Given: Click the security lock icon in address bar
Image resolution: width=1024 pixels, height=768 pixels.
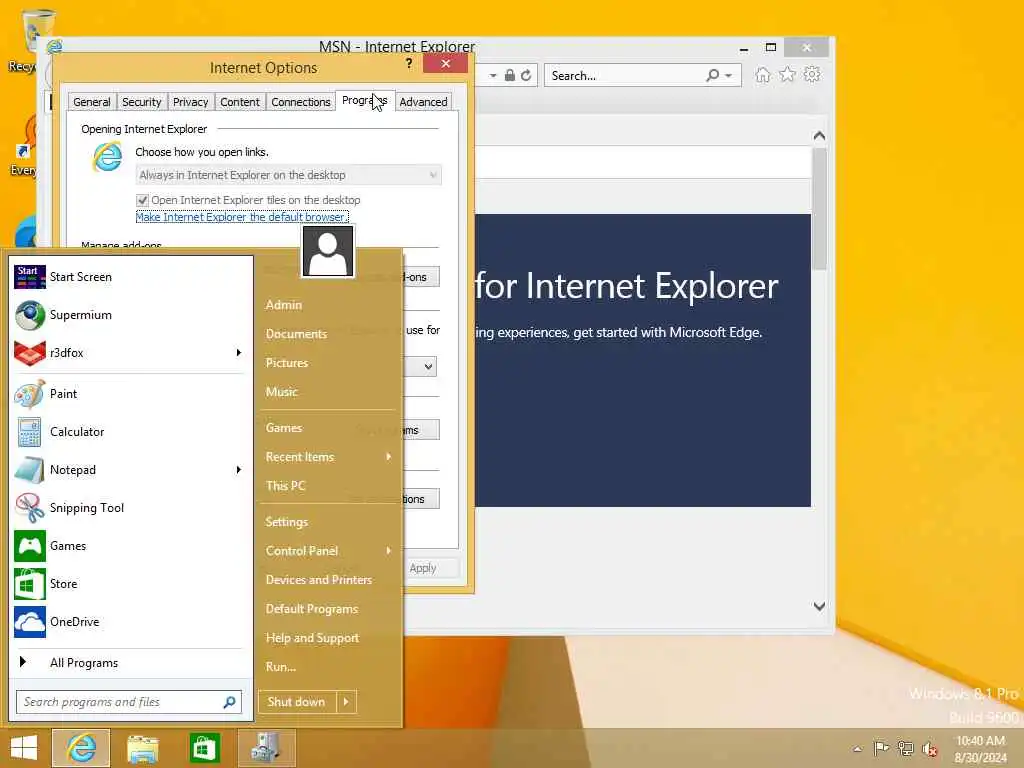Looking at the screenshot, I should click(509, 76).
